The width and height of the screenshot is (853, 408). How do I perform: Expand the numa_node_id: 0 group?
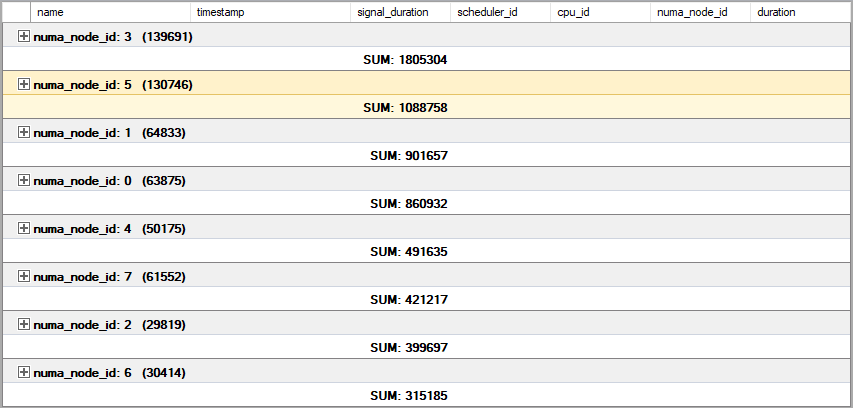24,181
